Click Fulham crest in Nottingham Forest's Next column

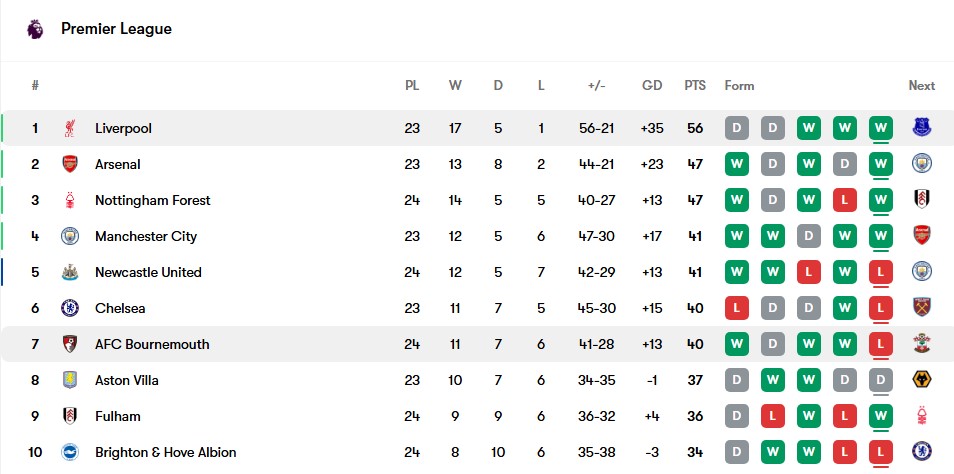pos(922,200)
